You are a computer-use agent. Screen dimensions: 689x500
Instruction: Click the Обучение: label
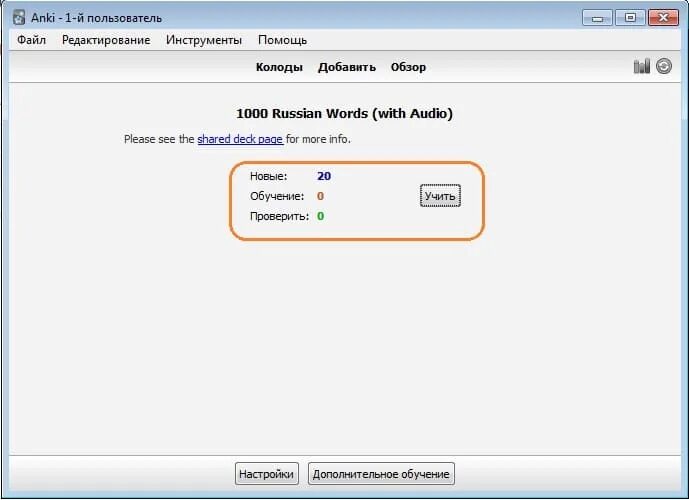tap(277, 196)
